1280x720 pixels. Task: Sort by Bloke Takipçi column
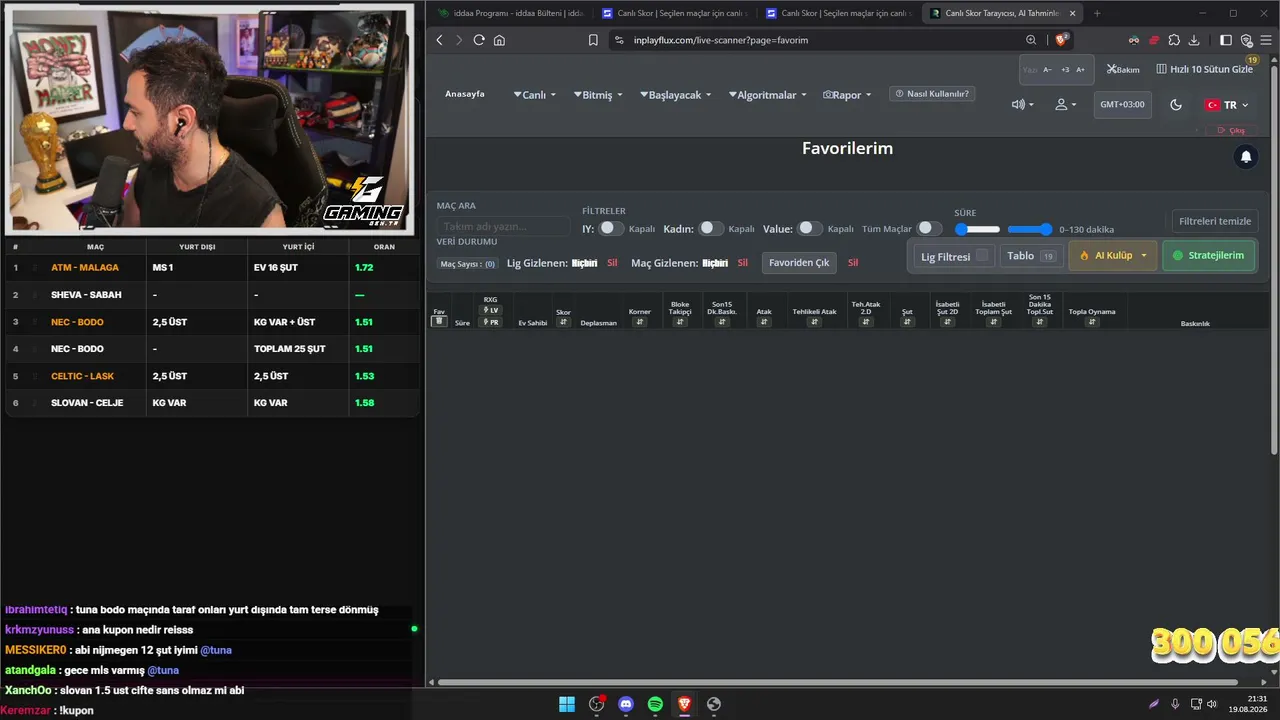(x=680, y=322)
